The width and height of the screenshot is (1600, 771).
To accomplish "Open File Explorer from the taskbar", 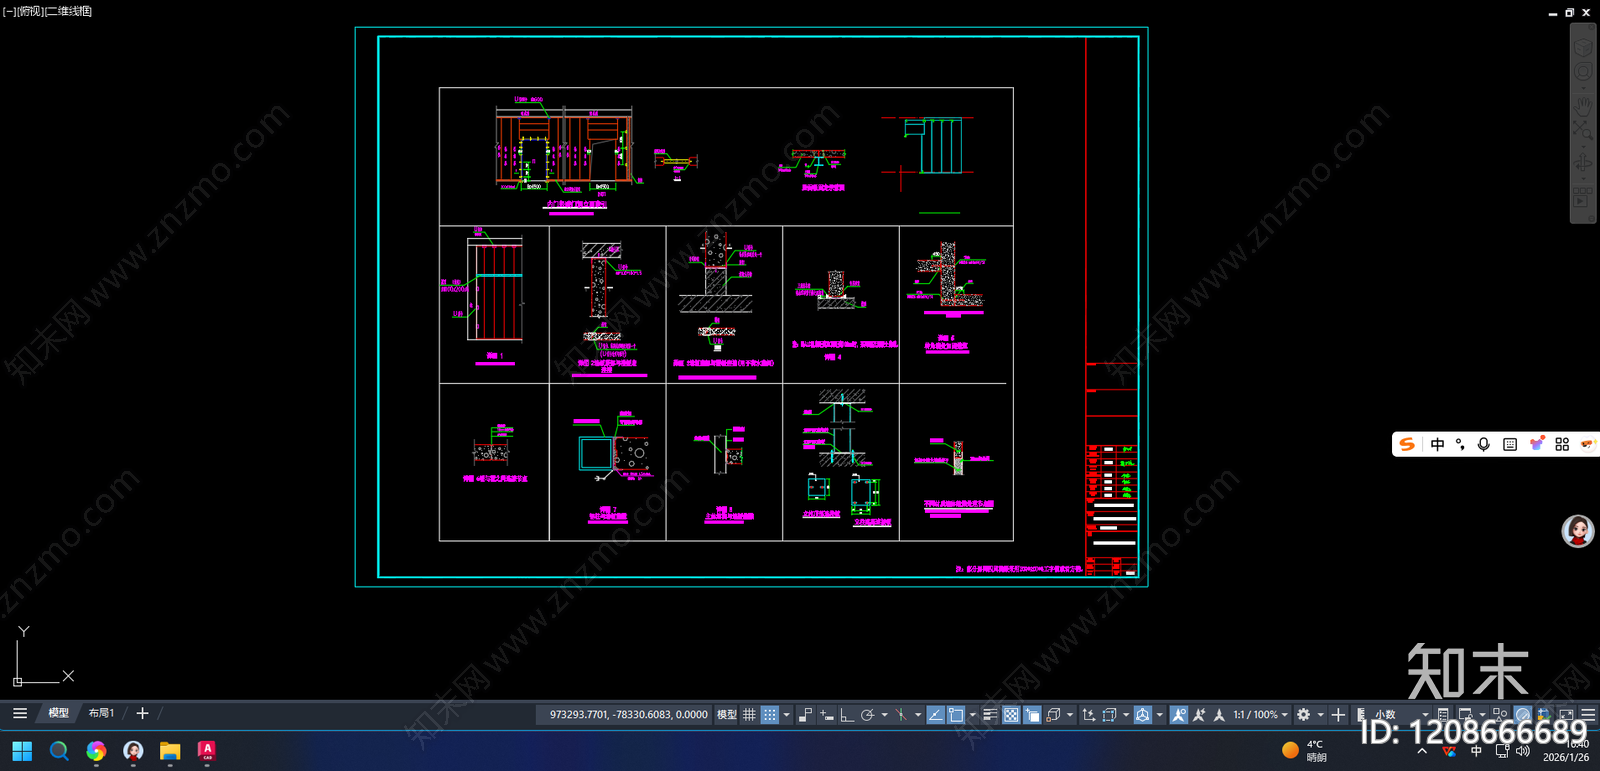I will (170, 751).
